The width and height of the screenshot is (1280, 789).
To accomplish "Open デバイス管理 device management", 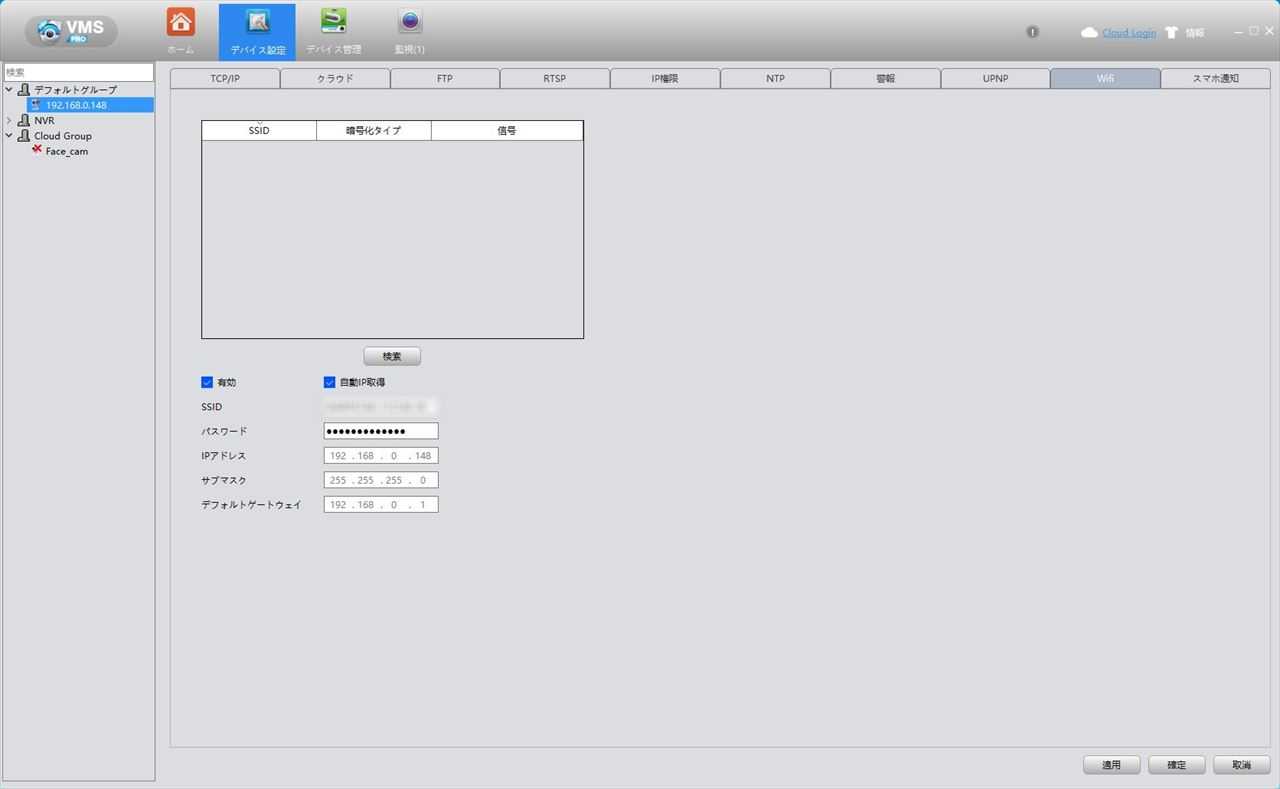I will (x=334, y=31).
